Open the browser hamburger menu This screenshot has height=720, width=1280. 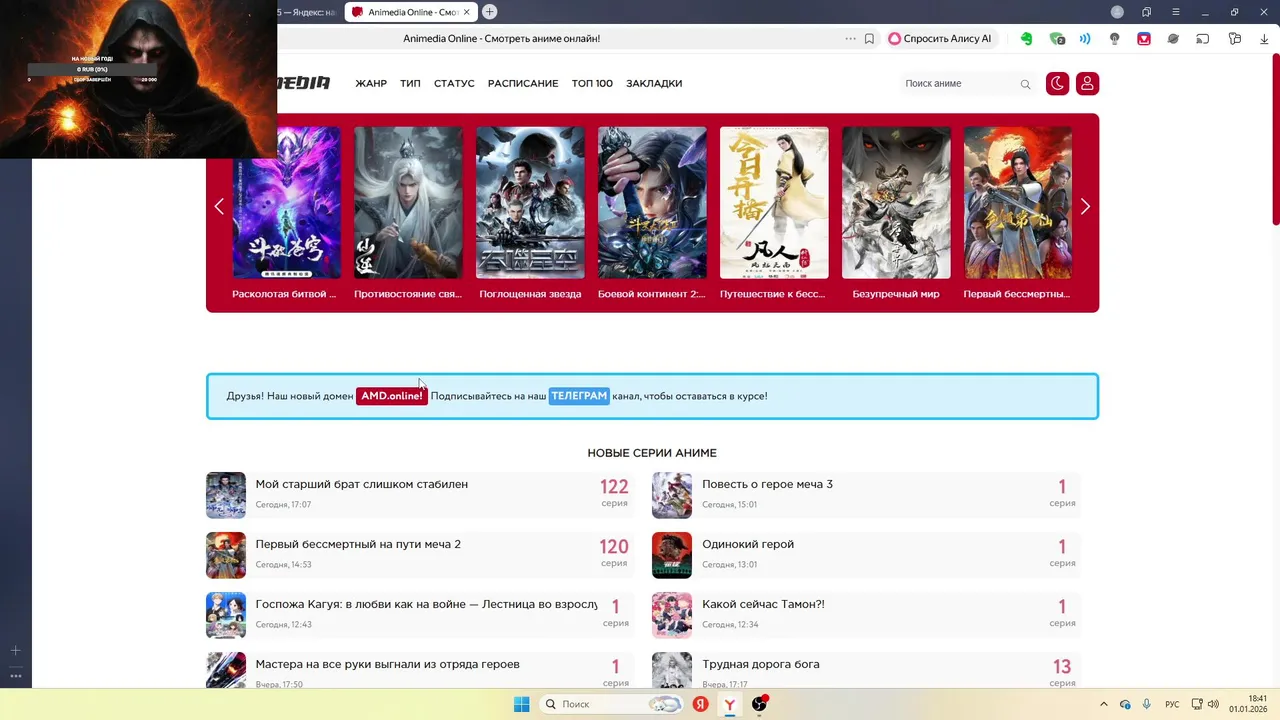point(1176,12)
